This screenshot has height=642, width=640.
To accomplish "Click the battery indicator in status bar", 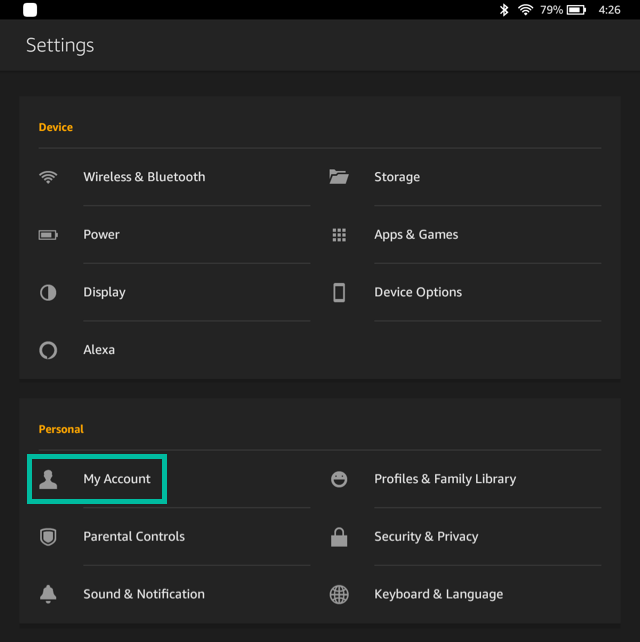I will pyautogui.click(x=576, y=10).
